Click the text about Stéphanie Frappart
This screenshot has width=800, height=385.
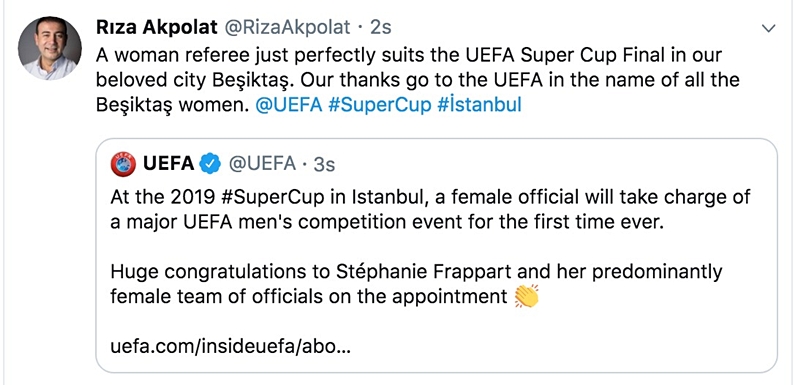click(416, 284)
